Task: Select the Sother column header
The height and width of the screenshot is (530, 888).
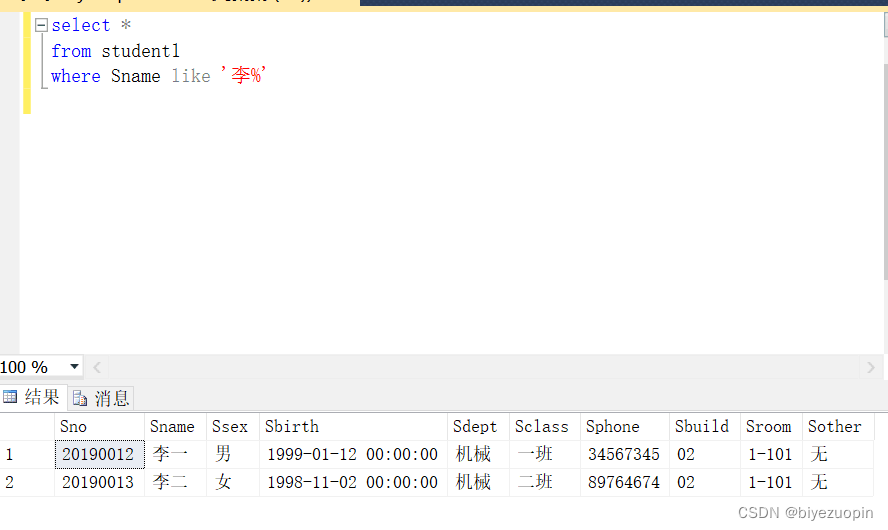Action: [x=838, y=426]
